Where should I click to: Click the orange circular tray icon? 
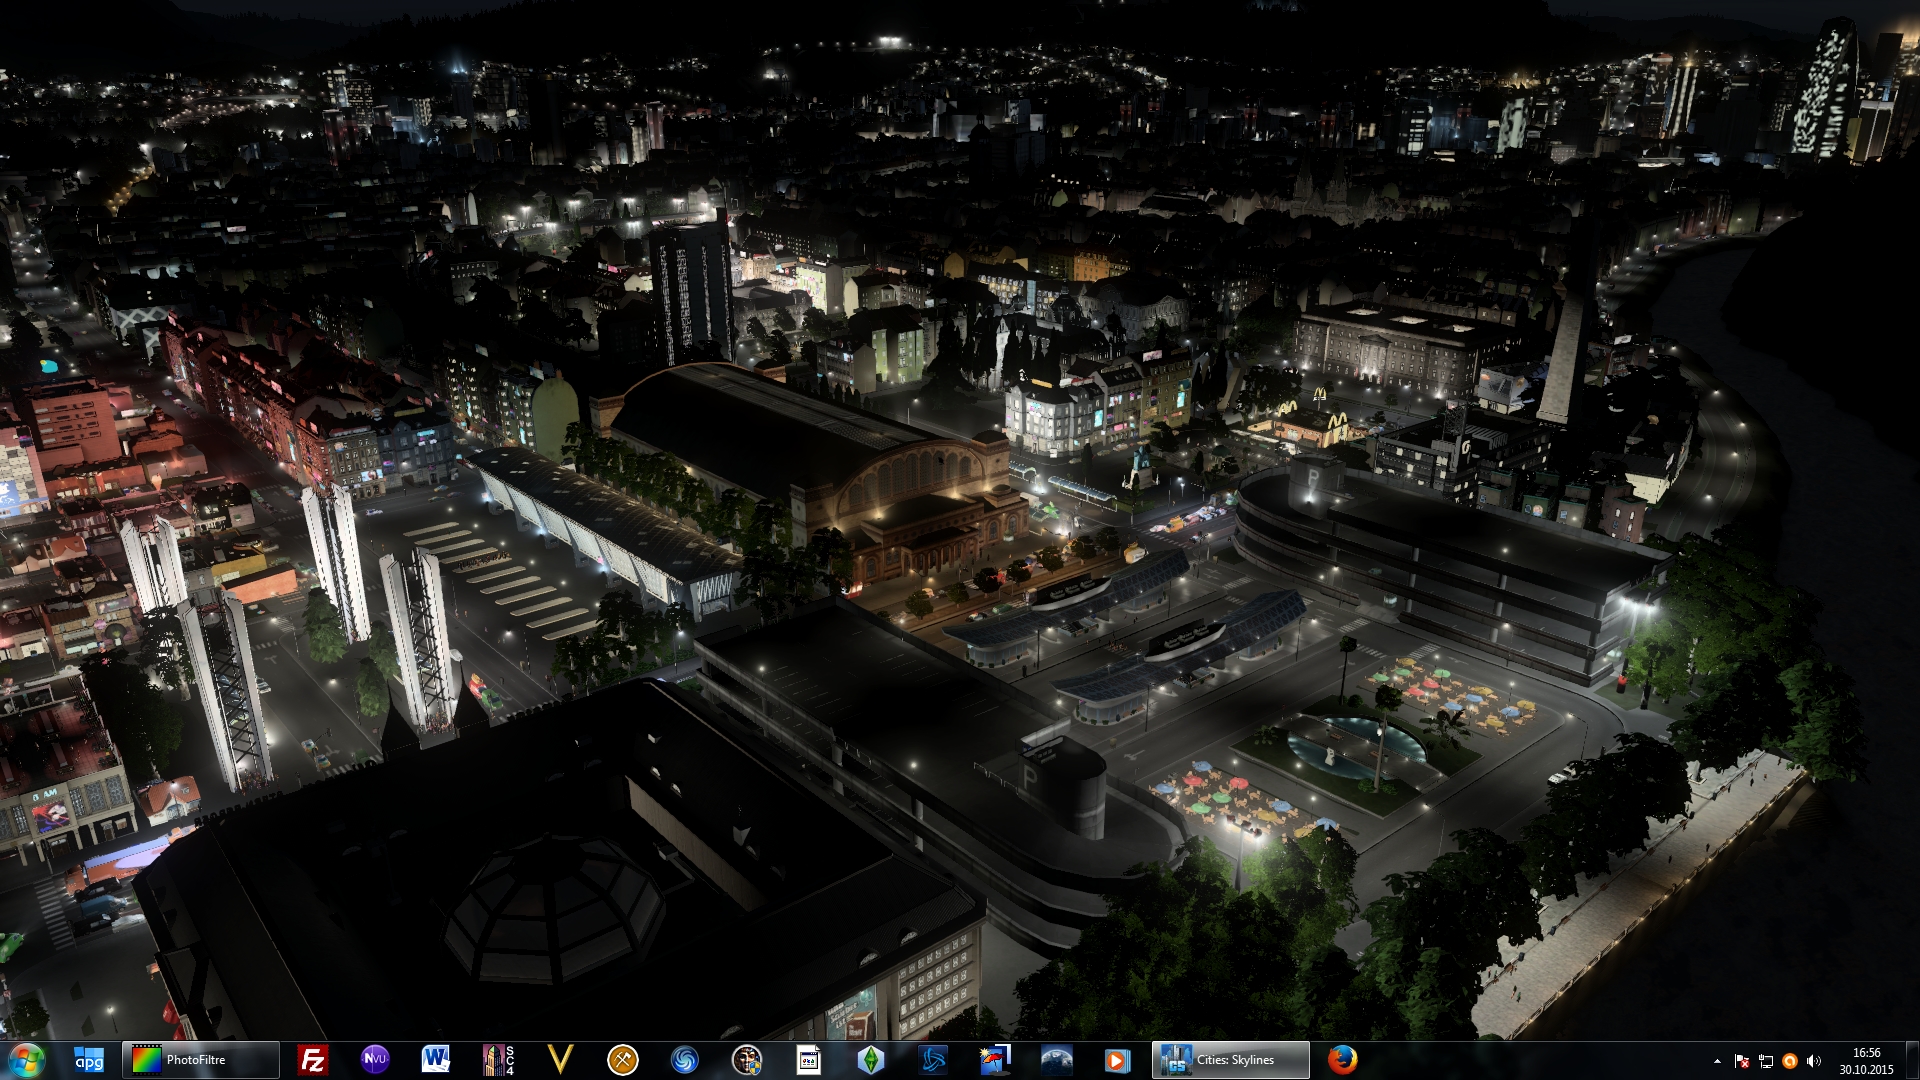pos(1790,1061)
